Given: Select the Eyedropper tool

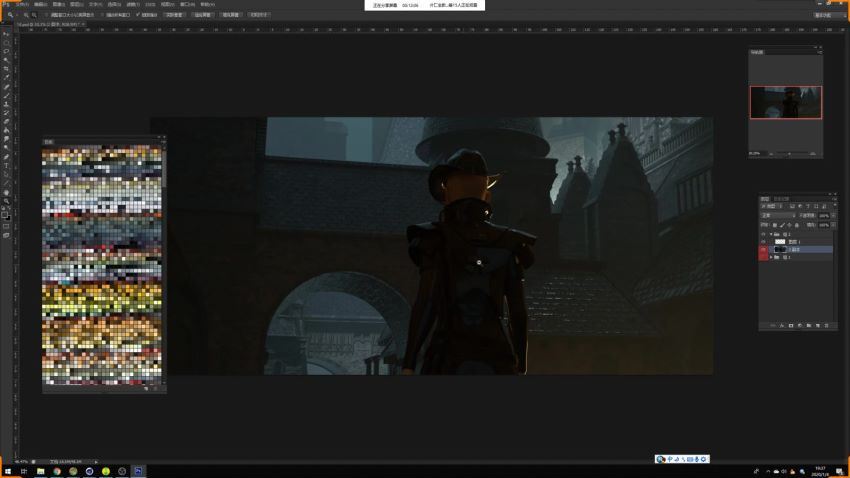Looking at the screenshot, I should tap(7, 77).
